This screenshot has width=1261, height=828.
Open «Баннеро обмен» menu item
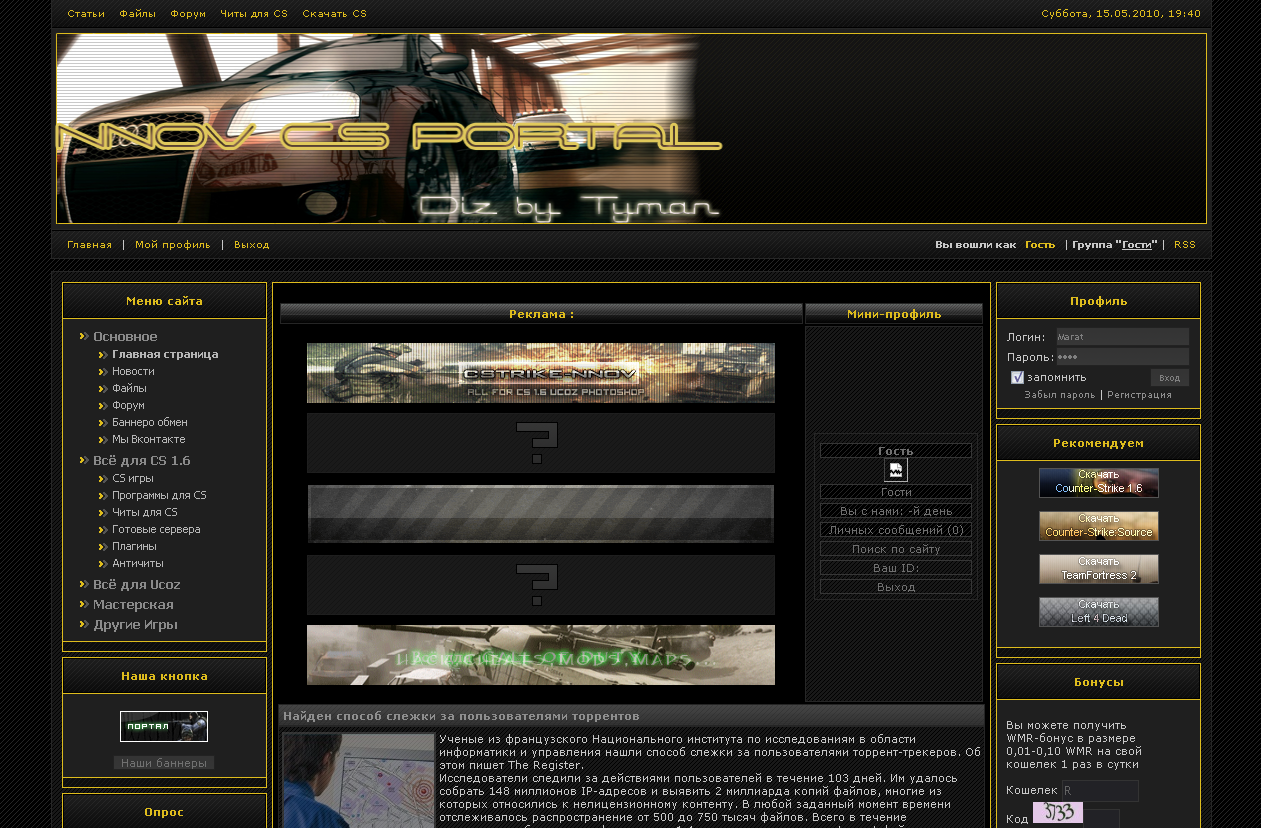[150, 423]
